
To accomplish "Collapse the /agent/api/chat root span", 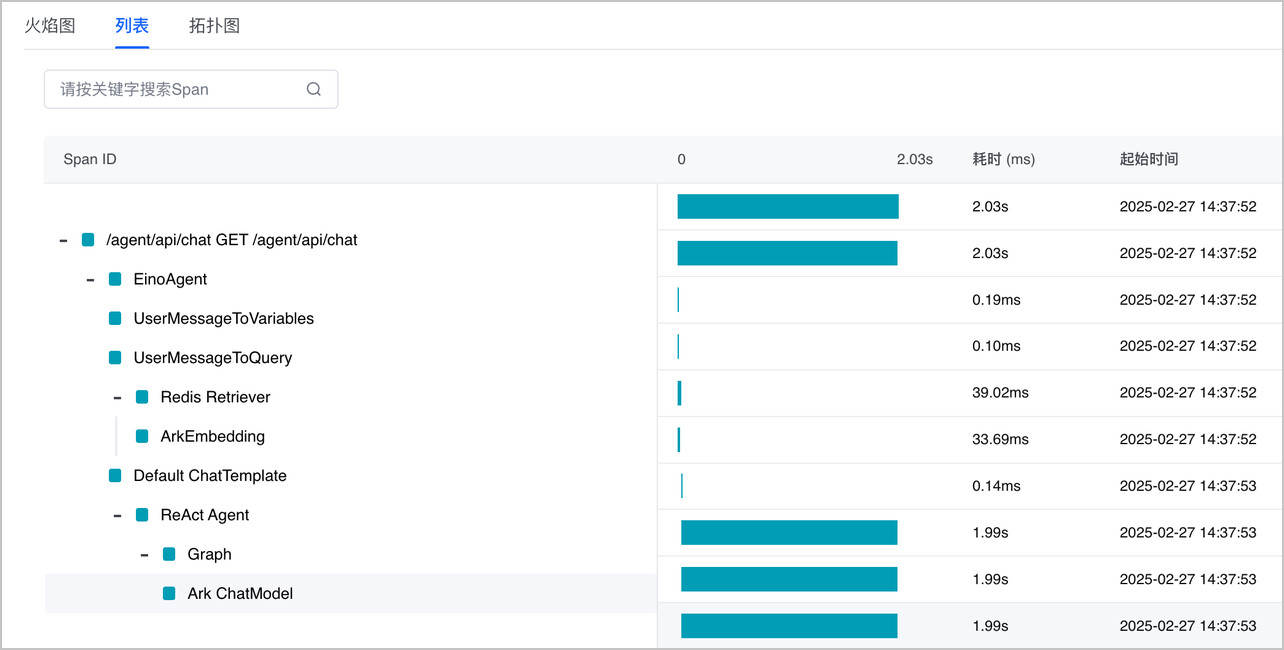I will (63, 240).
